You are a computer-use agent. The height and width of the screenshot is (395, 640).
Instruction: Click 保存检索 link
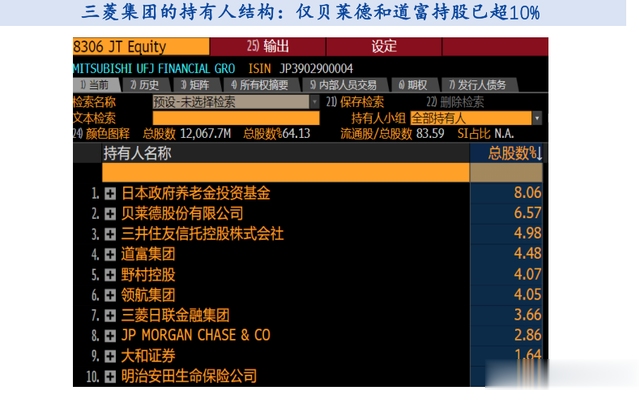click(355, 102)
